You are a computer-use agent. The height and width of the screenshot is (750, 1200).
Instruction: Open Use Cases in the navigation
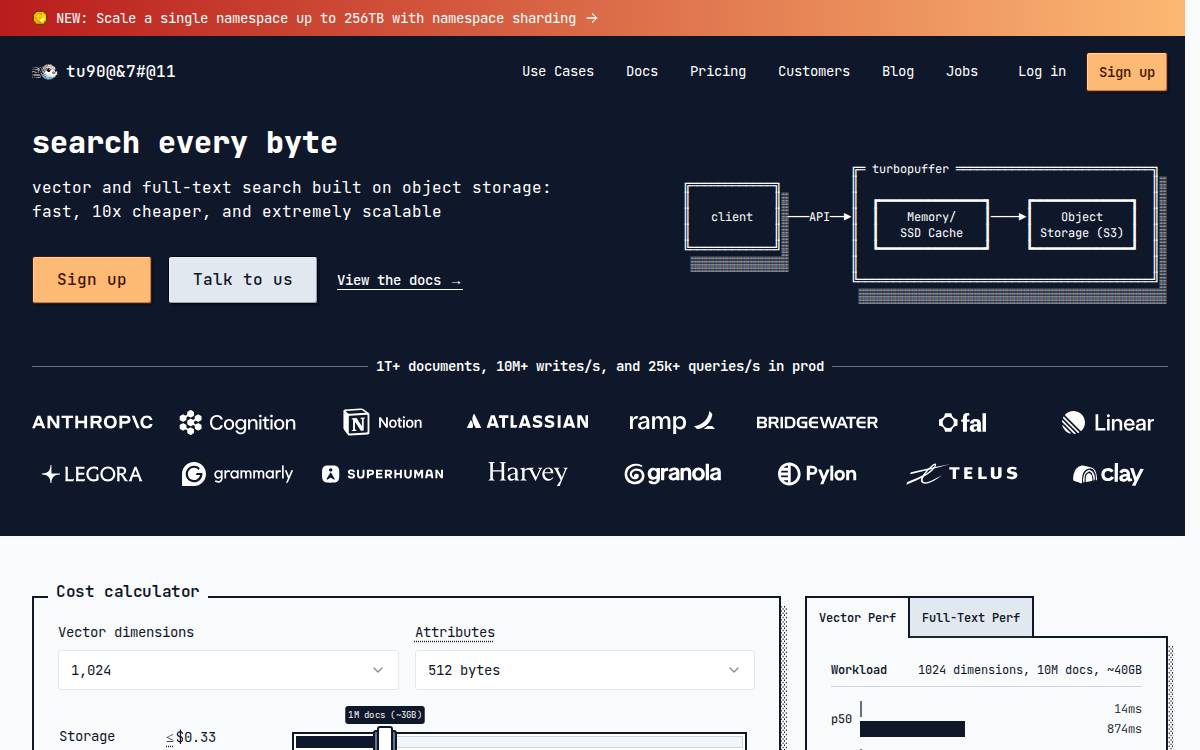tap(558, 72)
